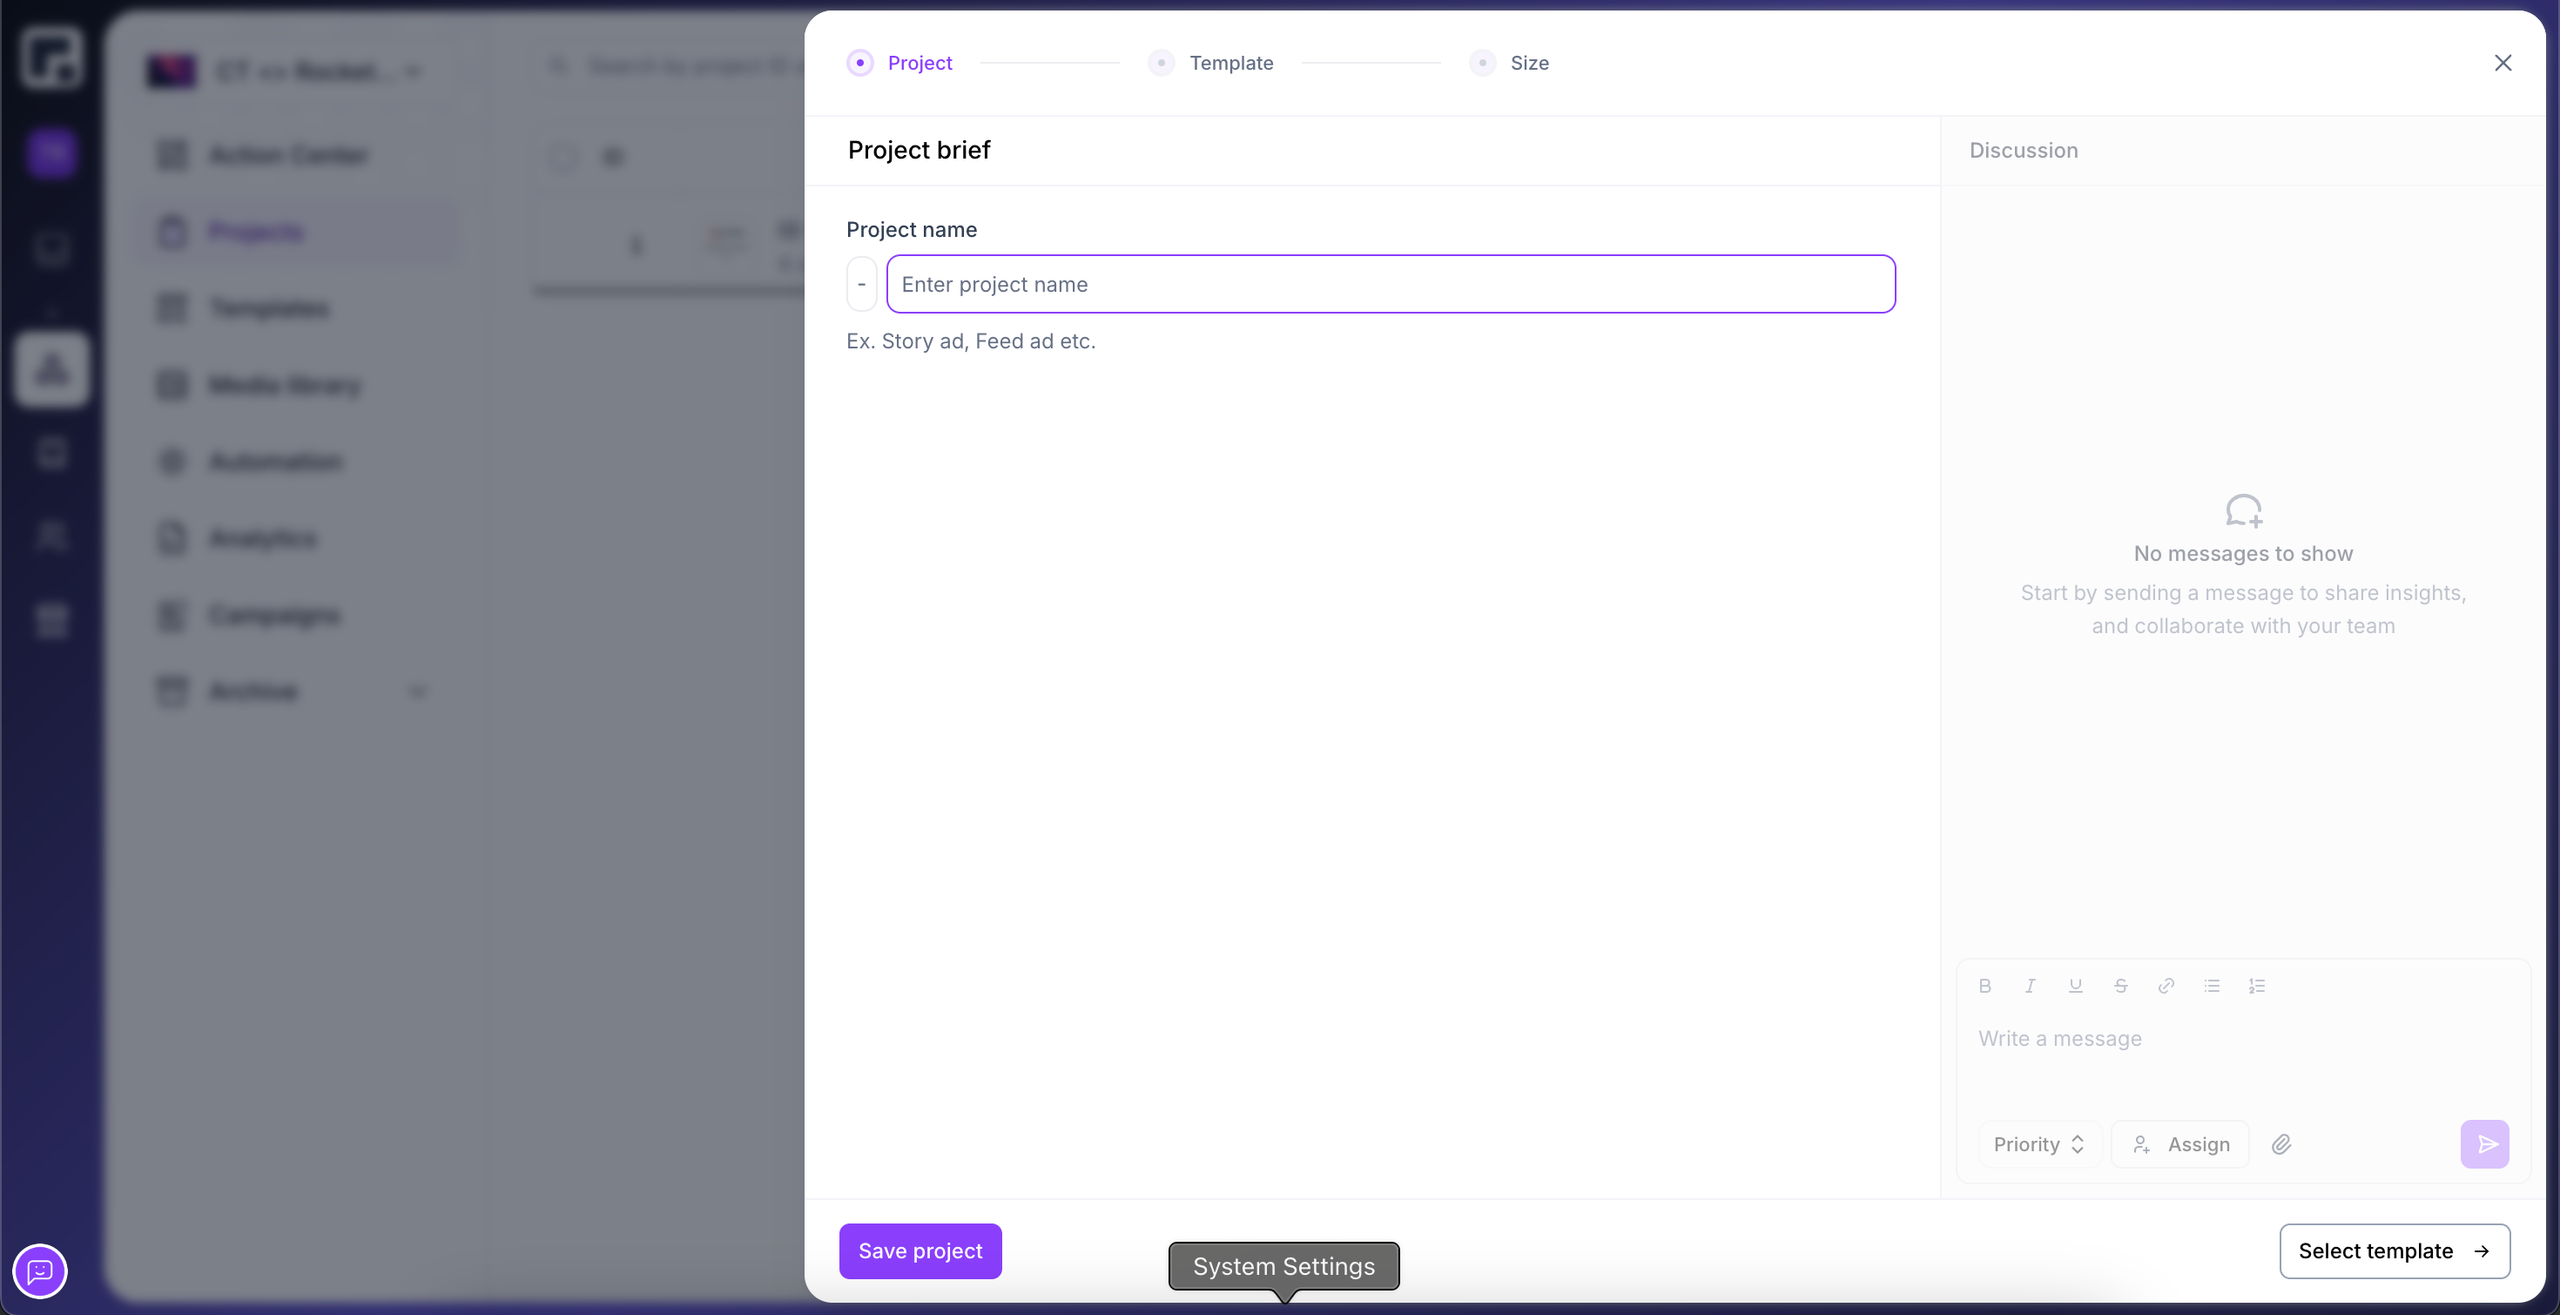Click Select template button
This screenshot has height=1315, width=2560.
pyautogui.click(x=2394, y=1251)
